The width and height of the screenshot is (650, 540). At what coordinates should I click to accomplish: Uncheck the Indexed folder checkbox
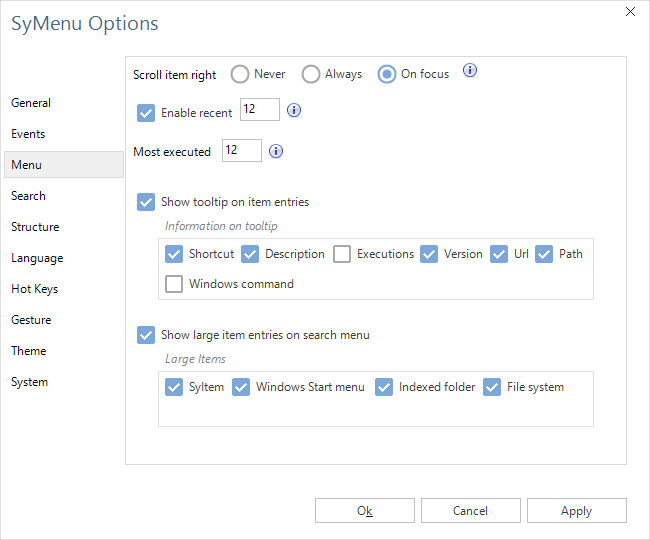tap(384, 387)
